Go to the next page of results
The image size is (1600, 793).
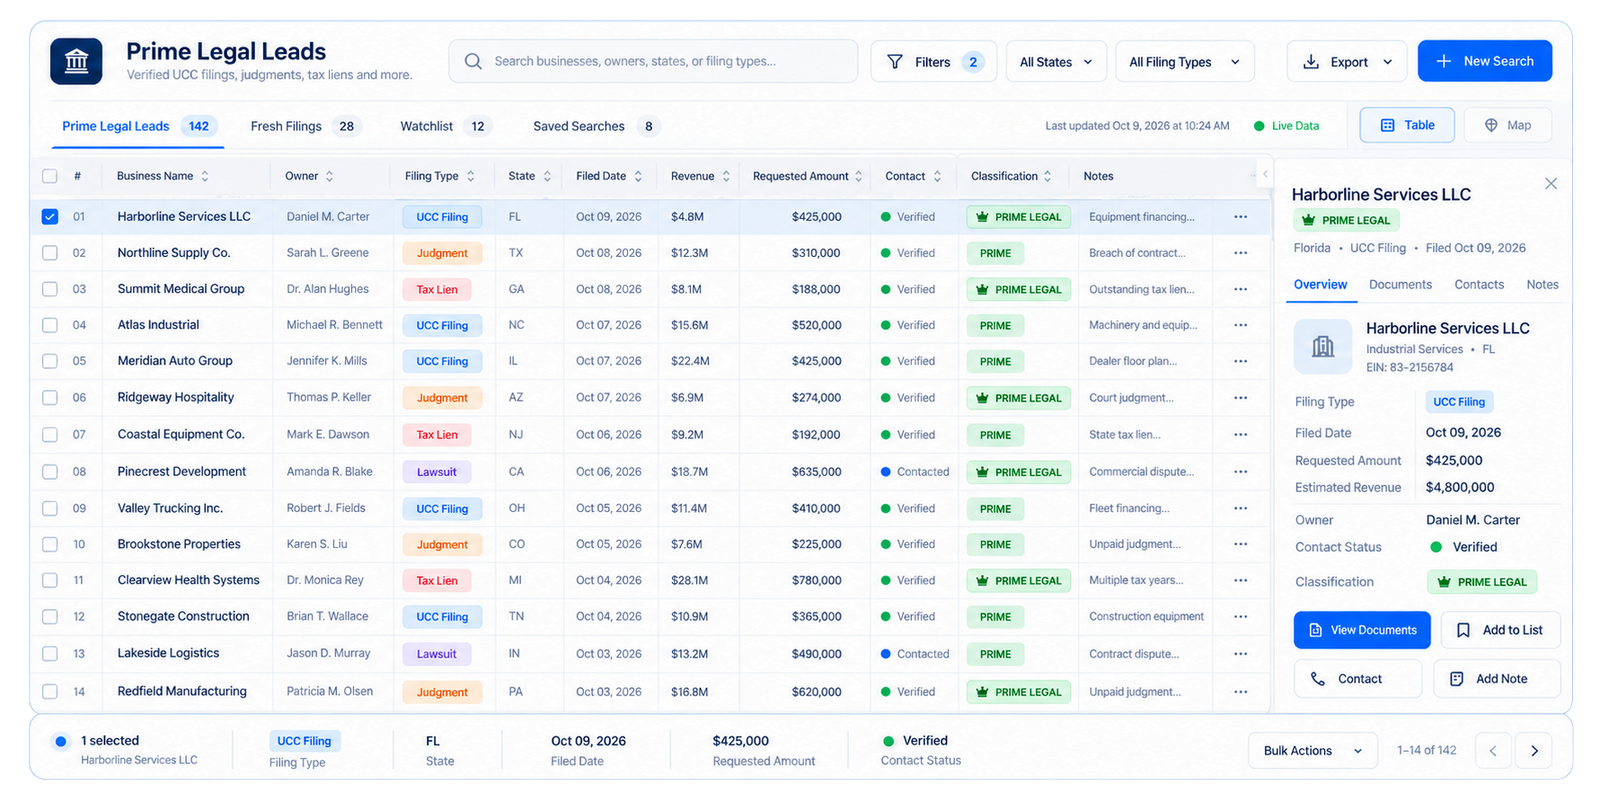click(1534, 751)
